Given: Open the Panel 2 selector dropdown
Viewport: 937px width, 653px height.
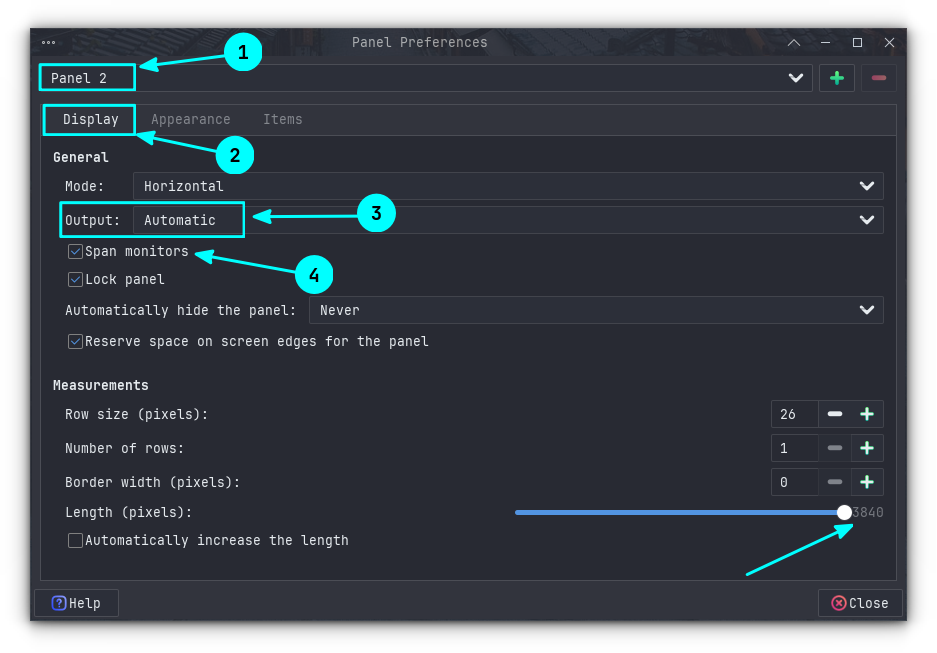Looking at the screenshot, I should [x=425, y=78].
